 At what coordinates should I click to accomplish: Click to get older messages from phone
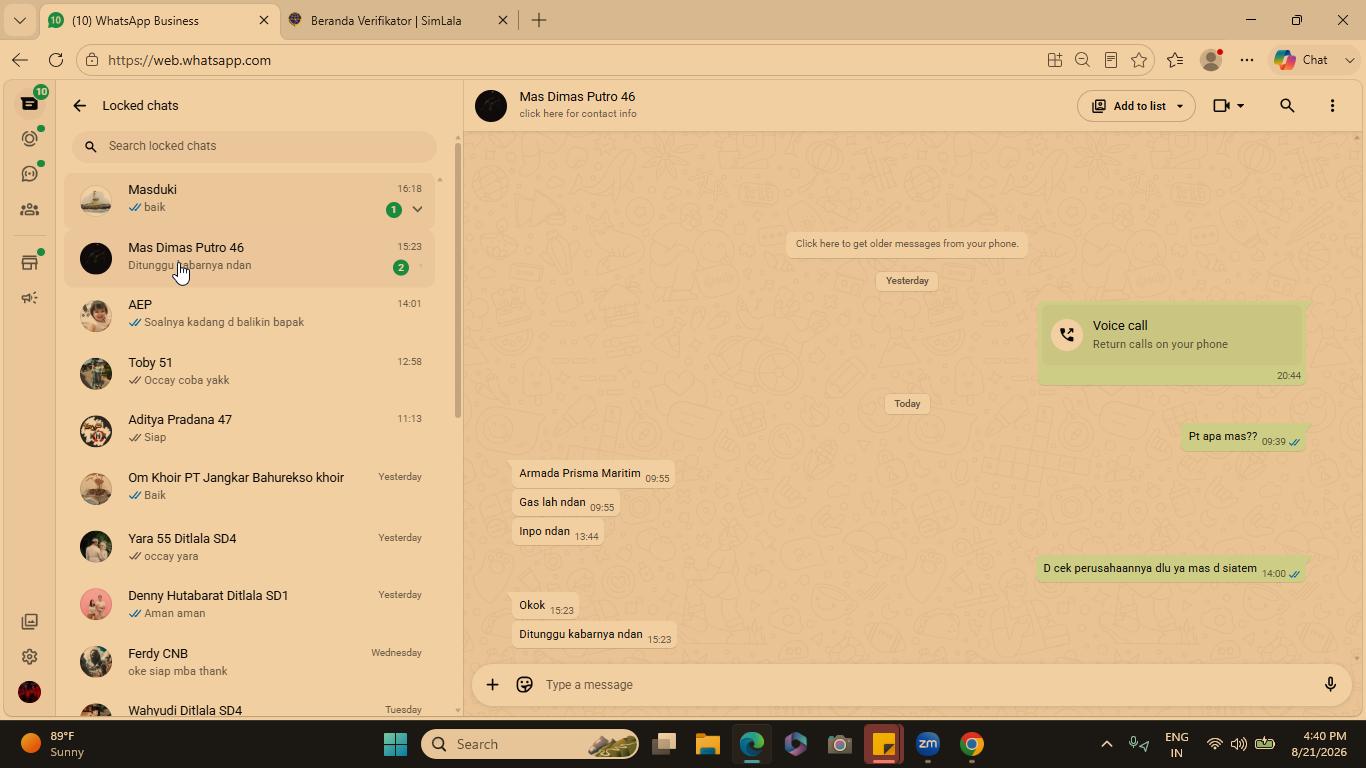[907, 244]
